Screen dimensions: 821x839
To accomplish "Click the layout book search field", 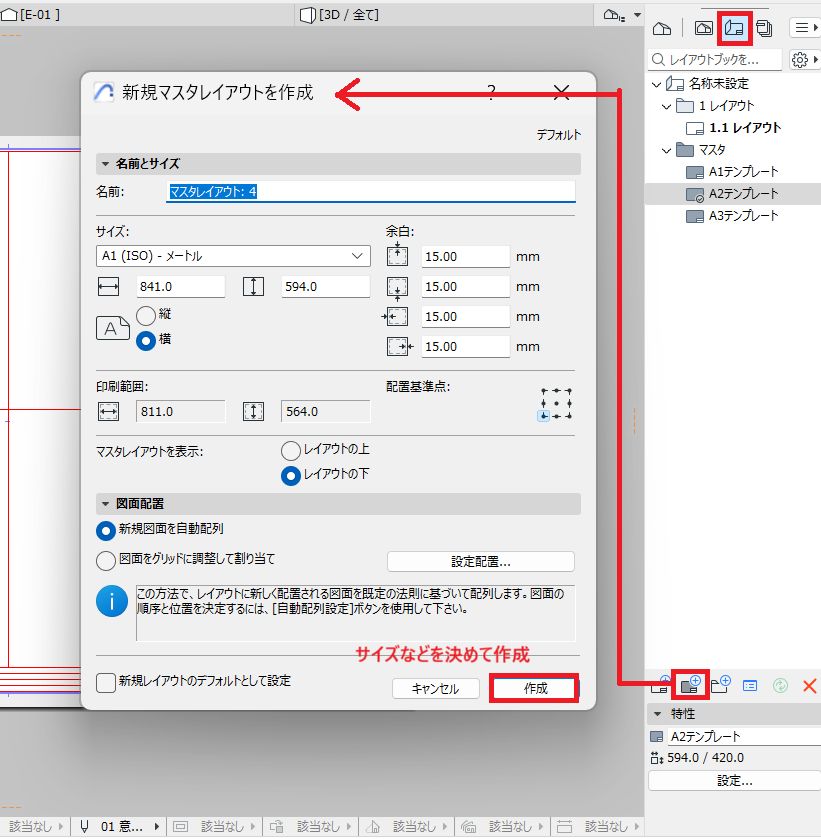I will 715,60.
